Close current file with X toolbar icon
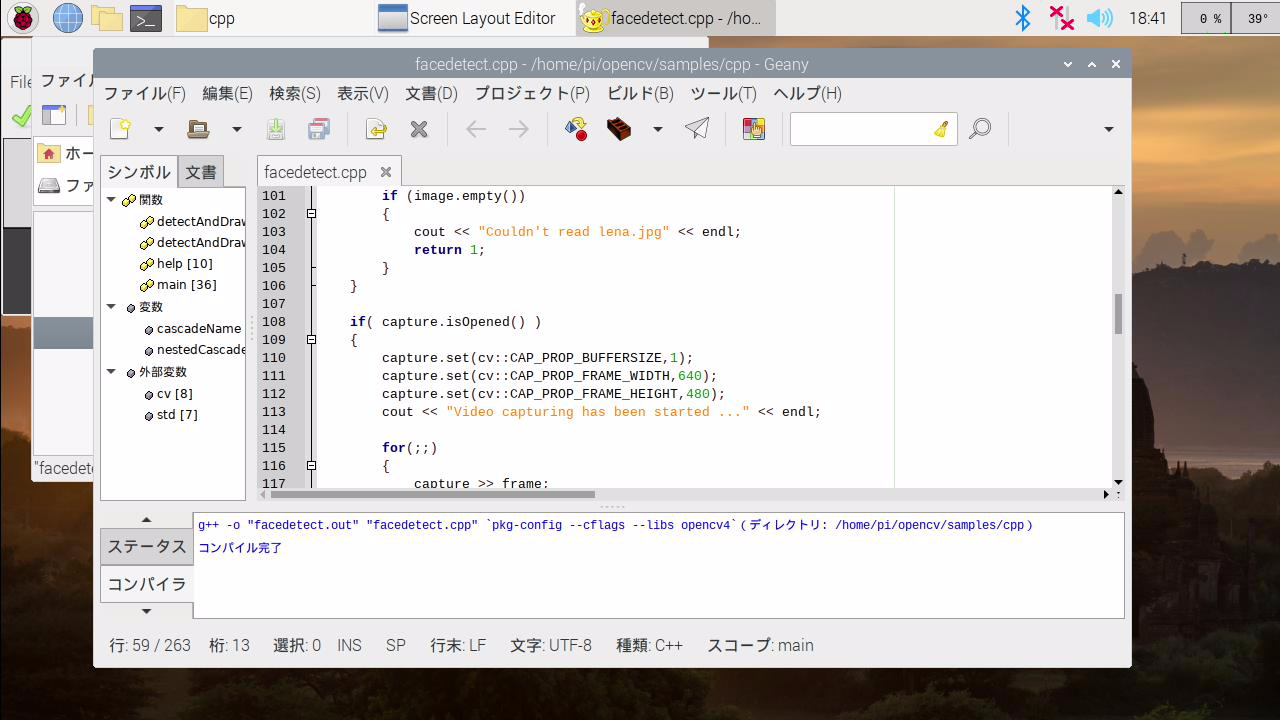 click(x=419, y=129)
